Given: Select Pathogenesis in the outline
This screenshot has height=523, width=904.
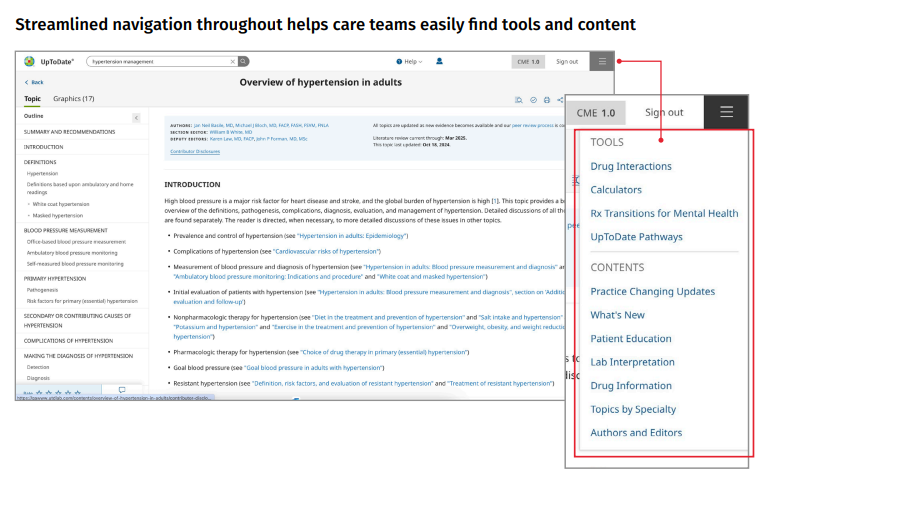Looking at the screenshot, I should pyautogui.click(x=42, y=290).
